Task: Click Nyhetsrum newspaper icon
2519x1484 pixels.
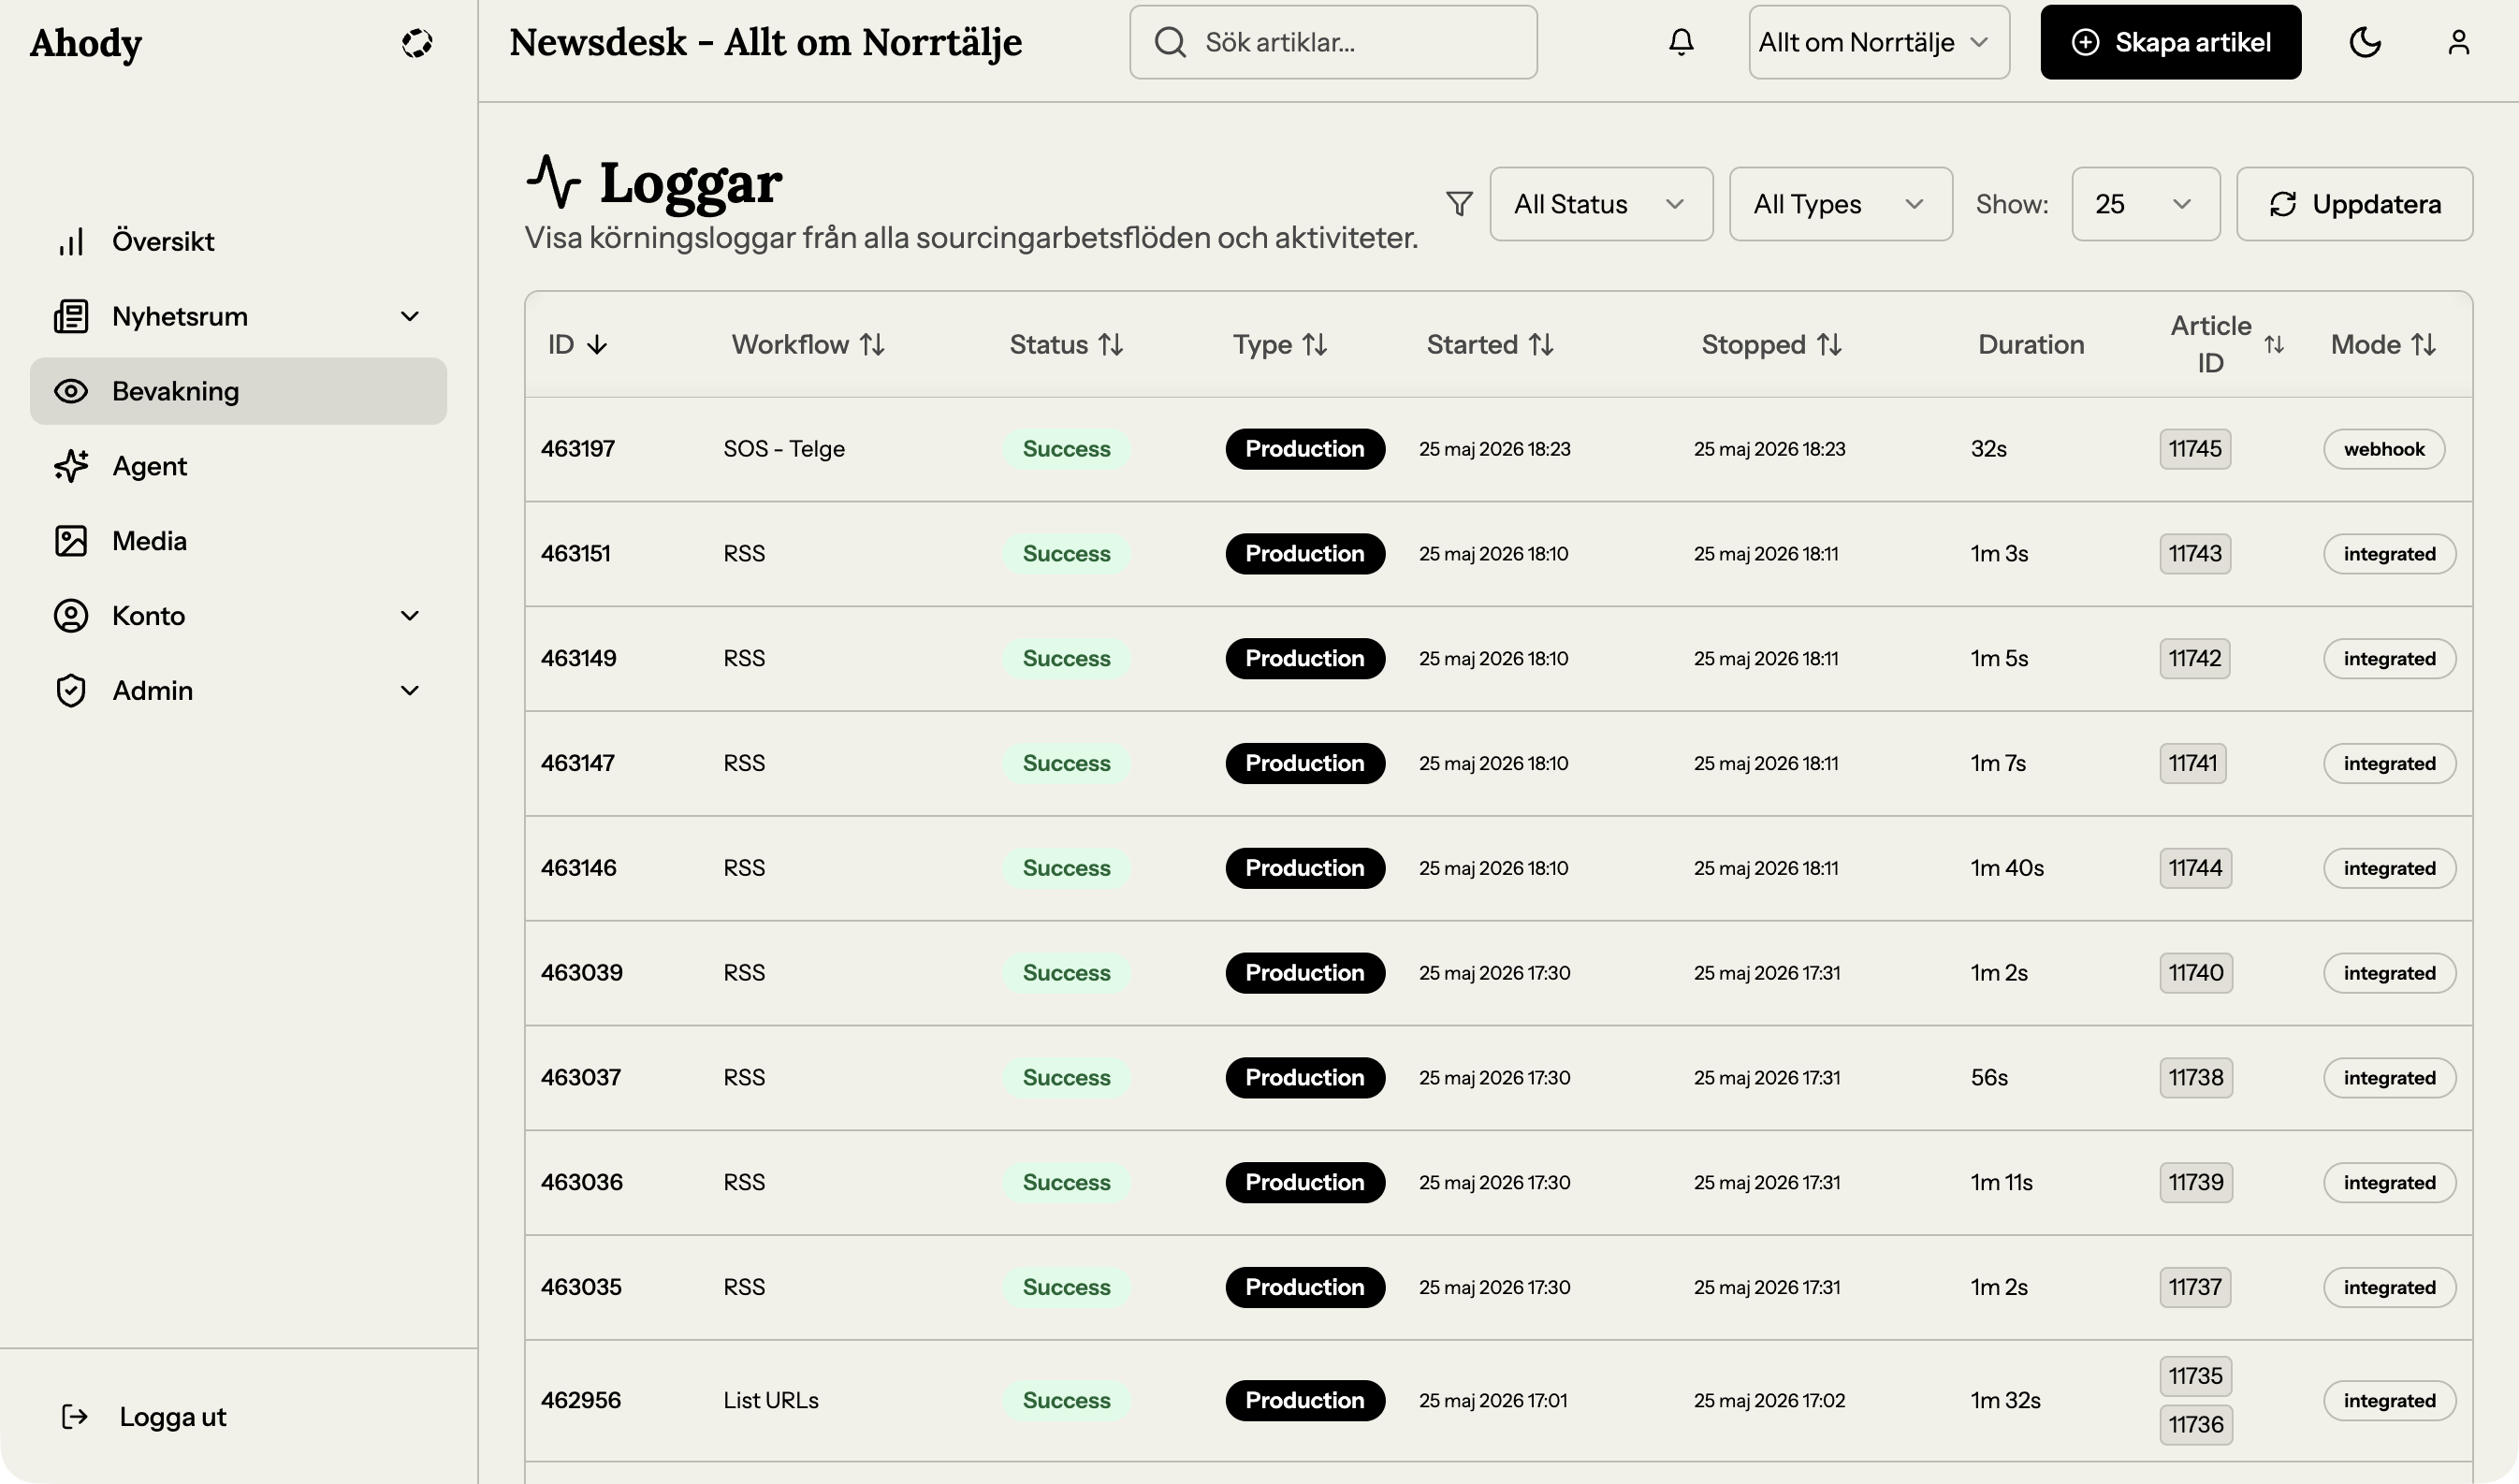Action: 71,316
